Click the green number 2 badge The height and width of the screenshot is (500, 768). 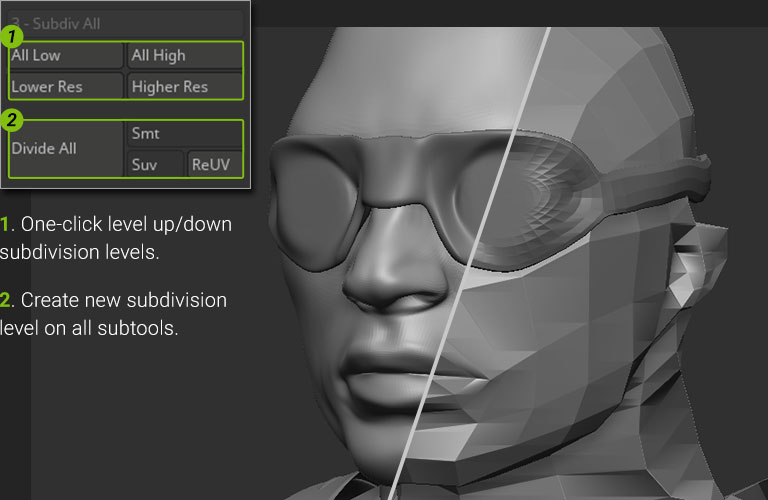(x=10, y=121)
